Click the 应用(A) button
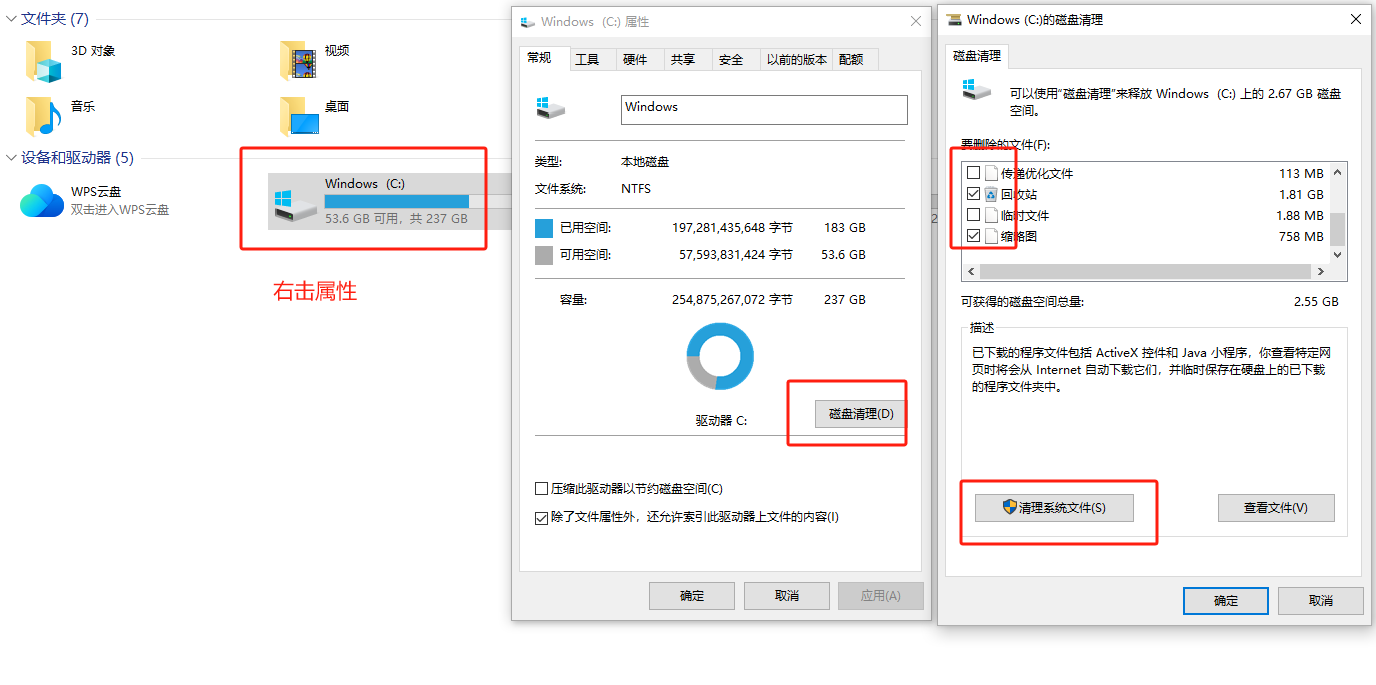This screenshot has height=685, width=1376. coord(881,596)
